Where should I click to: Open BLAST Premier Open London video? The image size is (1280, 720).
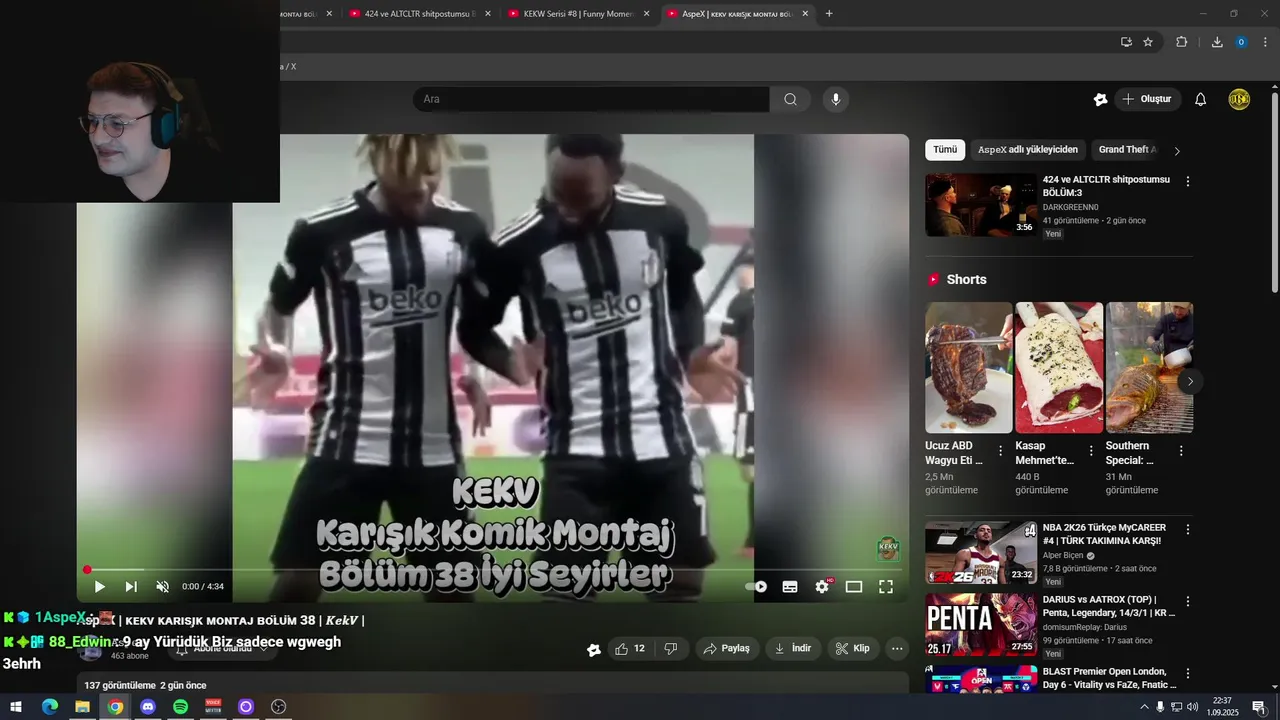tap(1110, 678)
